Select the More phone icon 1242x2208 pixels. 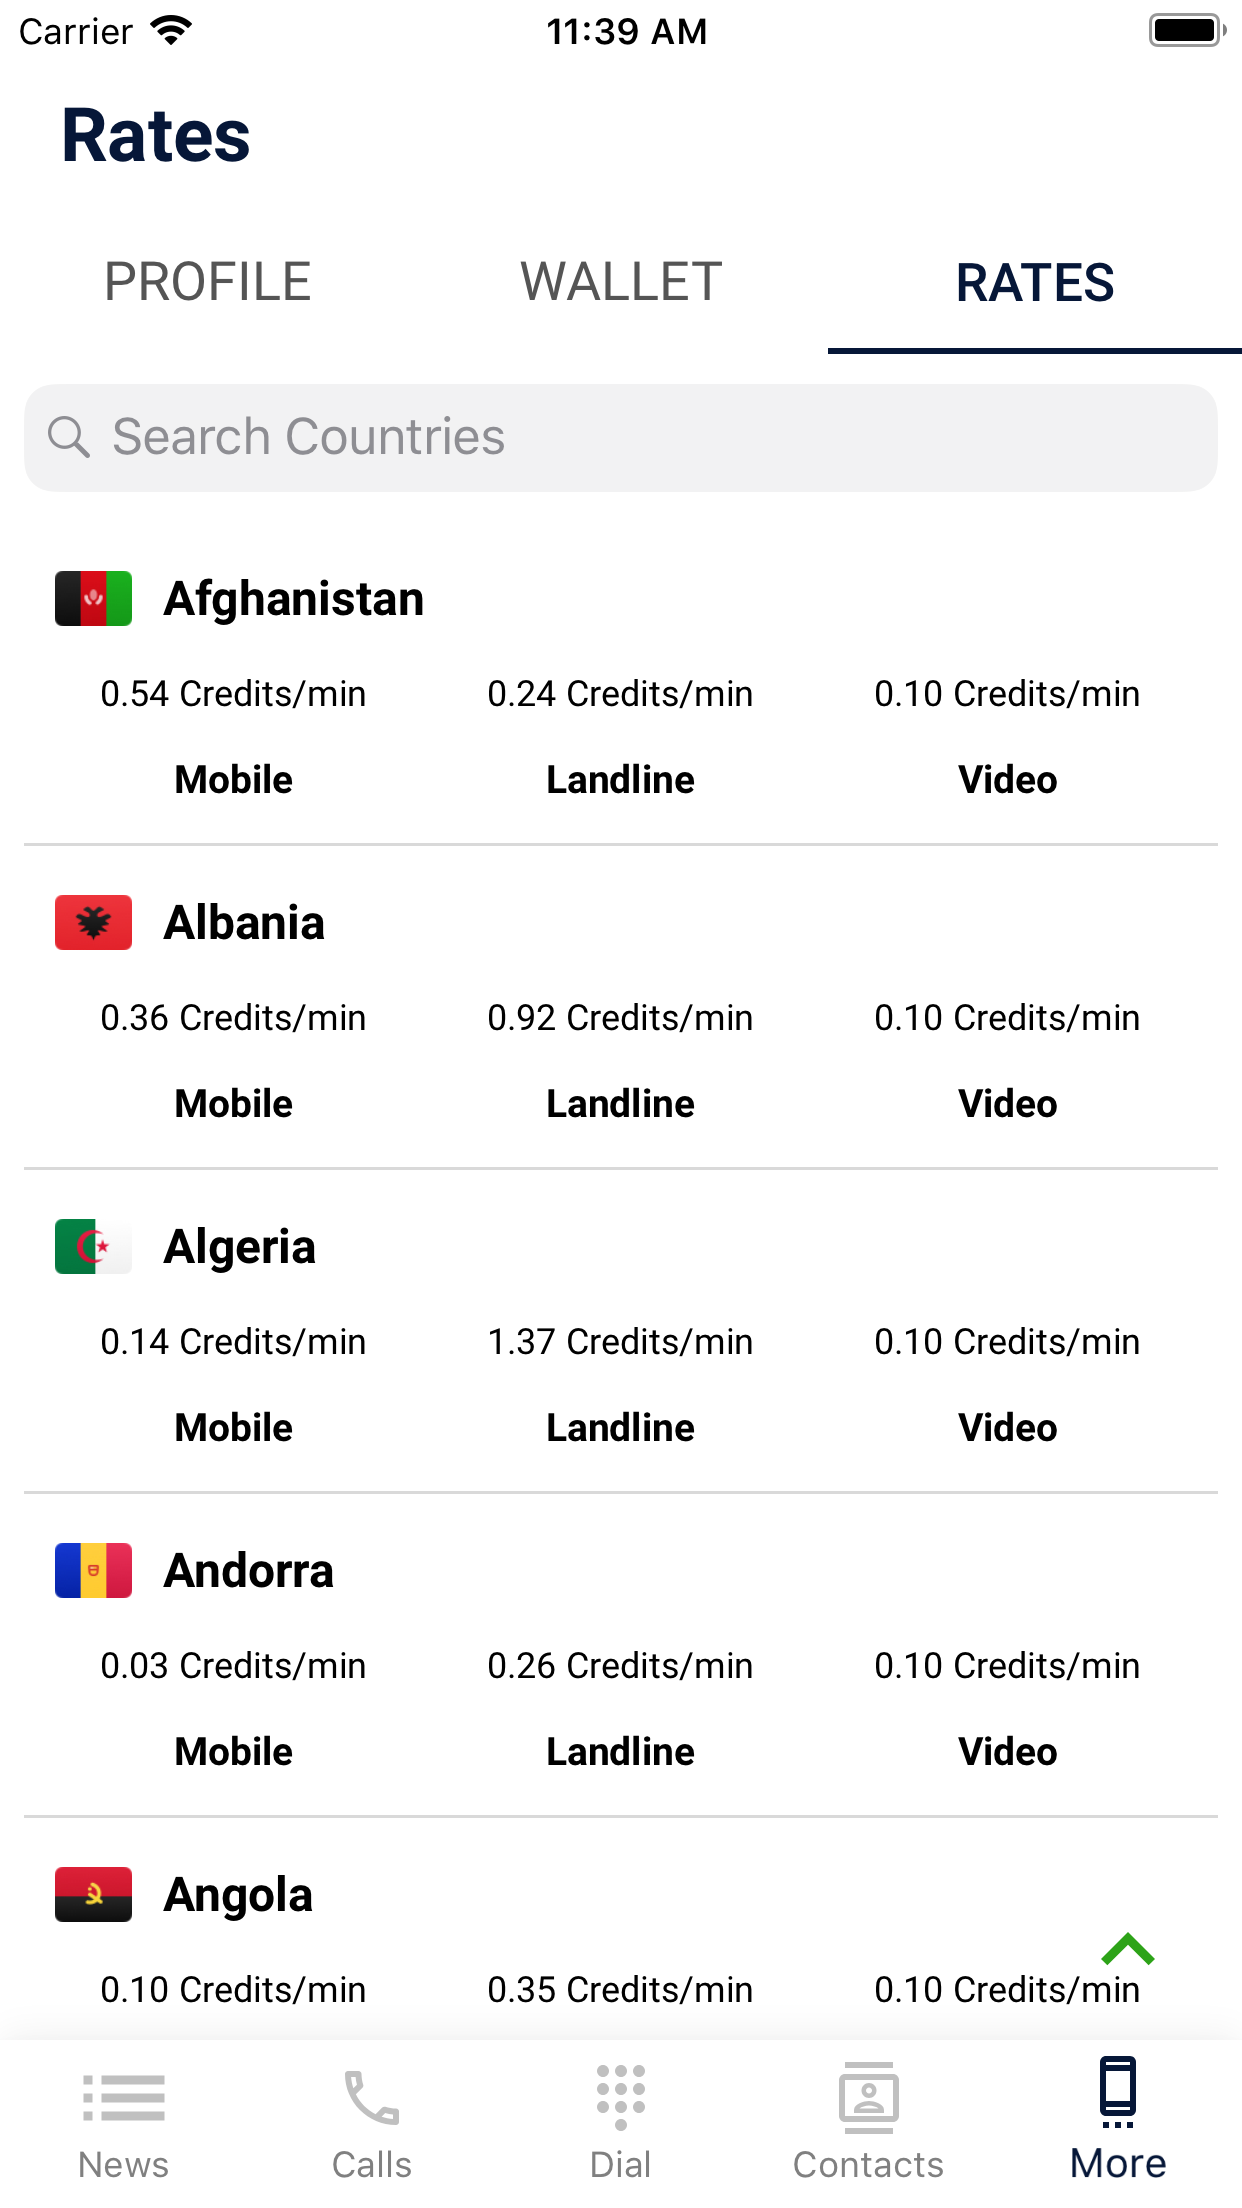[x=1117, y=2092]
